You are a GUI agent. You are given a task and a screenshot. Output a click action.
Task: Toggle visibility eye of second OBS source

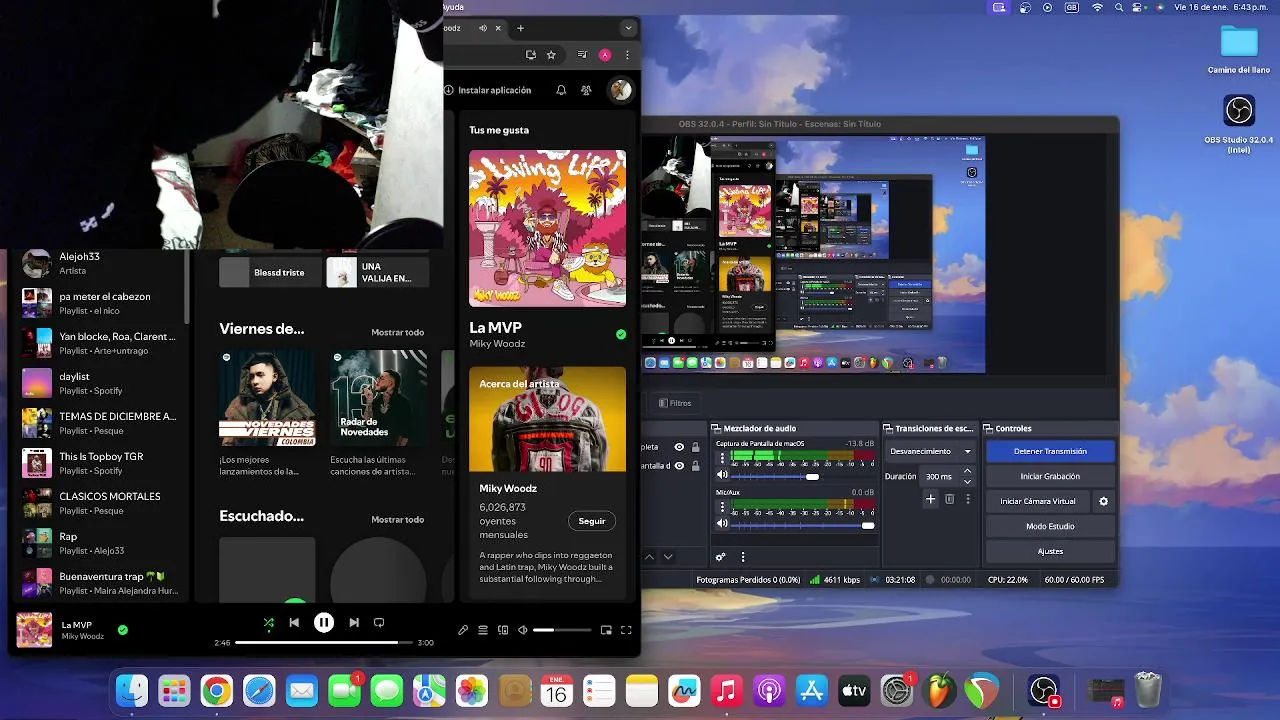coord(679,465)
